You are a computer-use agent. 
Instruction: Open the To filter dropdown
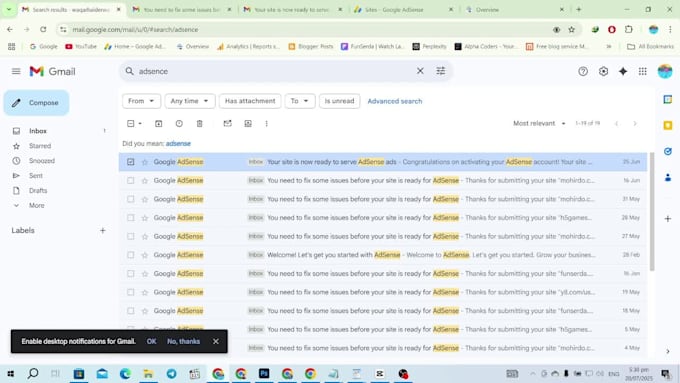pos(300,101)
